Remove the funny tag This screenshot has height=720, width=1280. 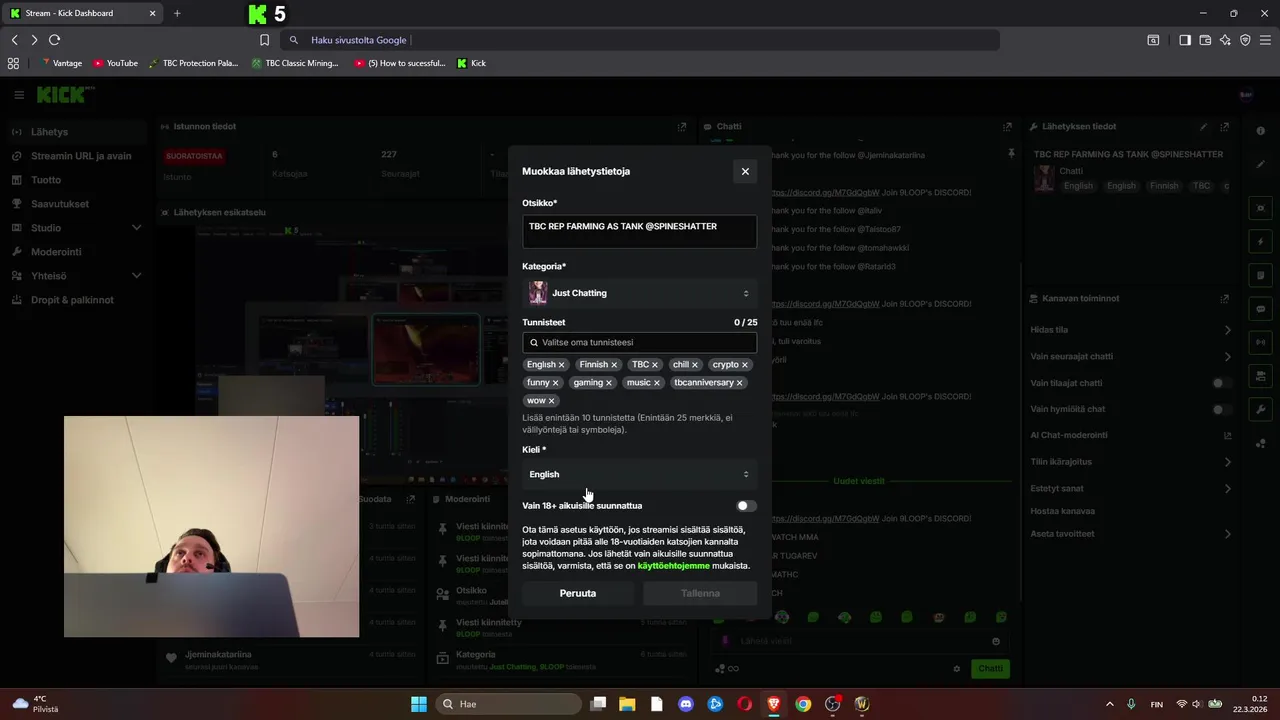pyautogui.click(x=555, y=383)
